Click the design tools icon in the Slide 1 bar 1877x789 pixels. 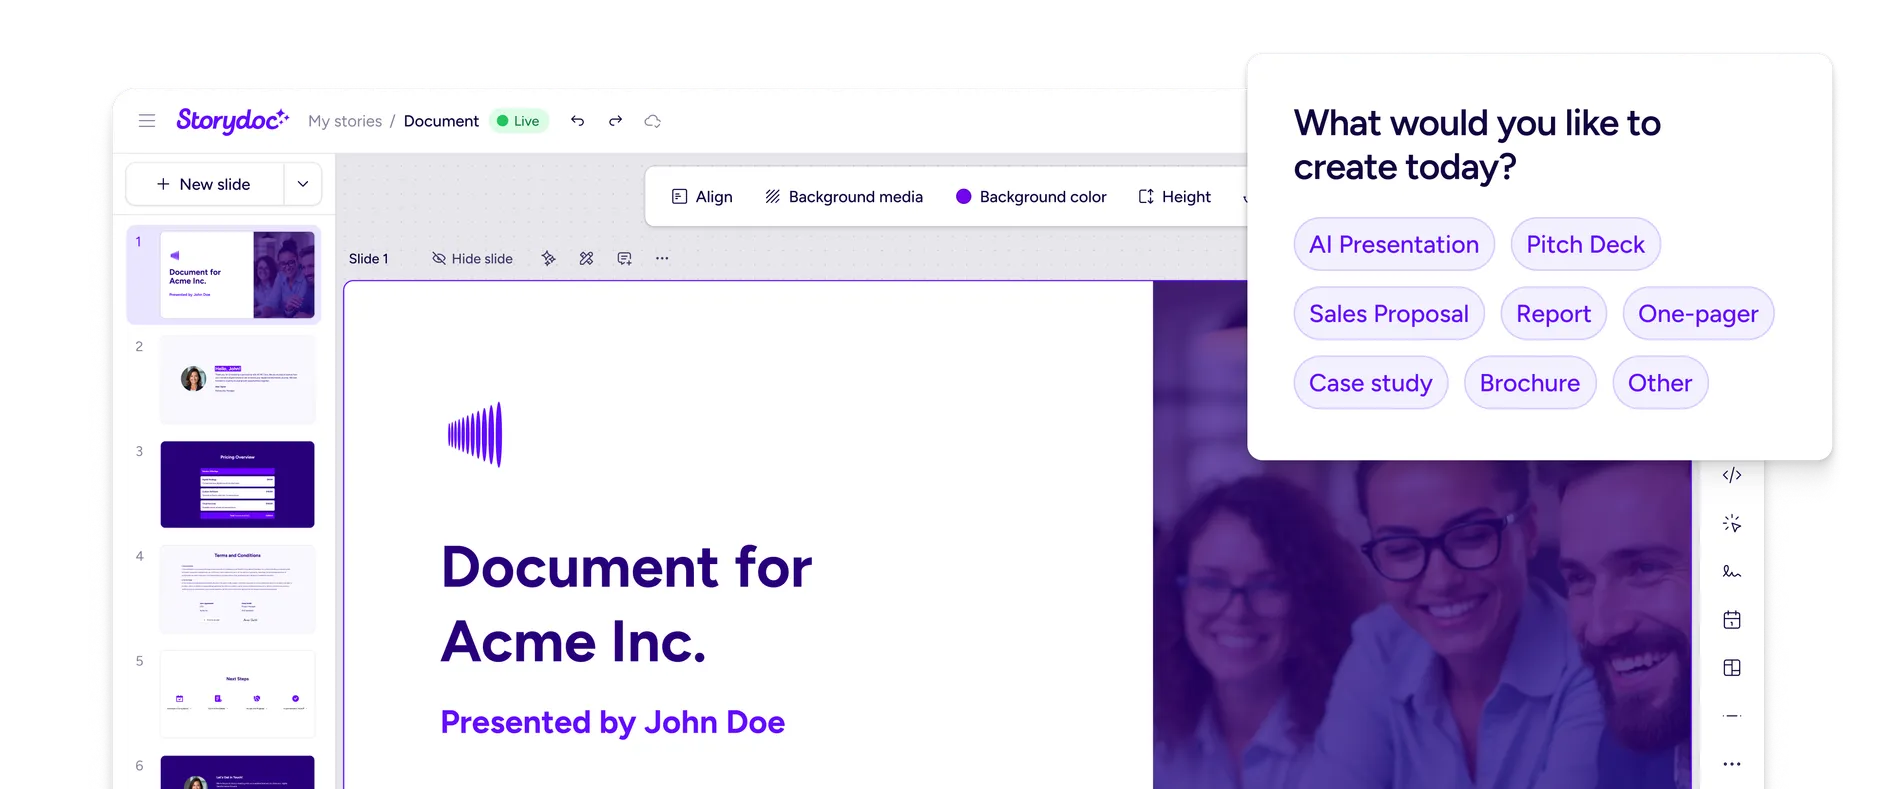pyautogui.click(x=586, y=258)
